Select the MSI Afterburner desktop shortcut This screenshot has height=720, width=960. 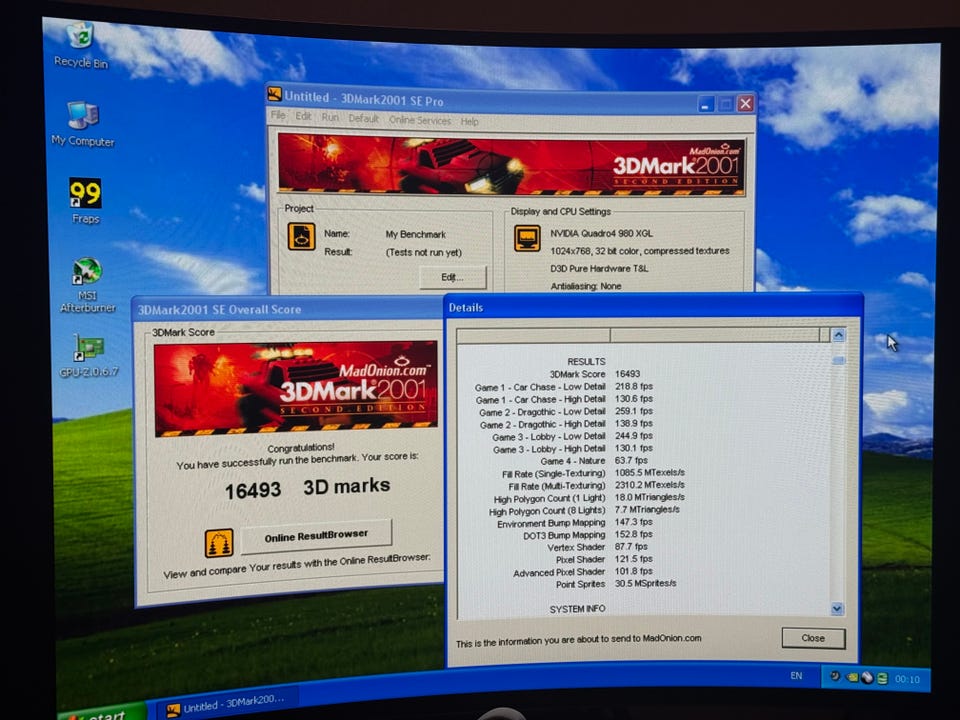coord(88,285)
